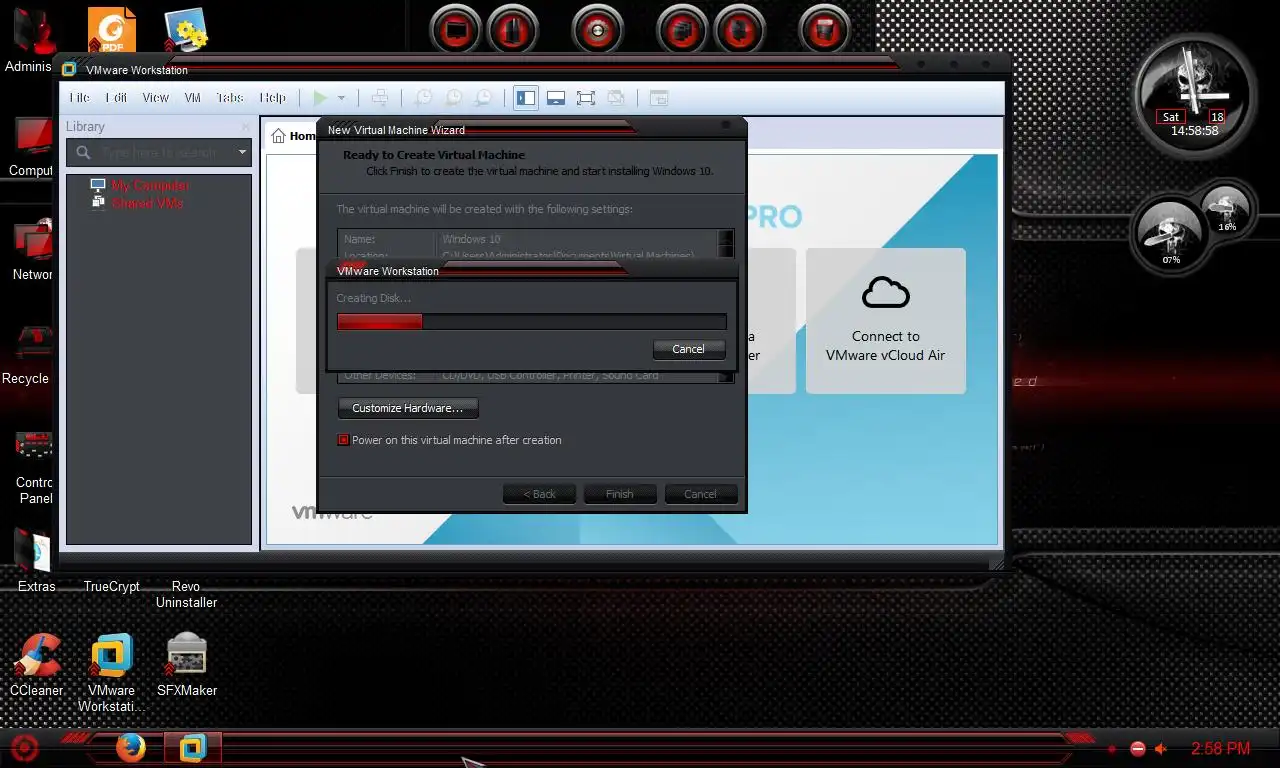This screenshot has height=768, width=1280.
Task: Open the File menu in VMware Workstation
Action: [79, 98]
